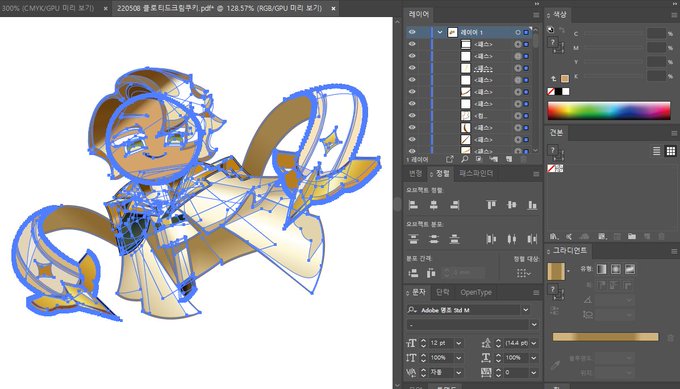The image size is (680, 389).
Task: Click the new color group folder icon
Action: point(632,236)
